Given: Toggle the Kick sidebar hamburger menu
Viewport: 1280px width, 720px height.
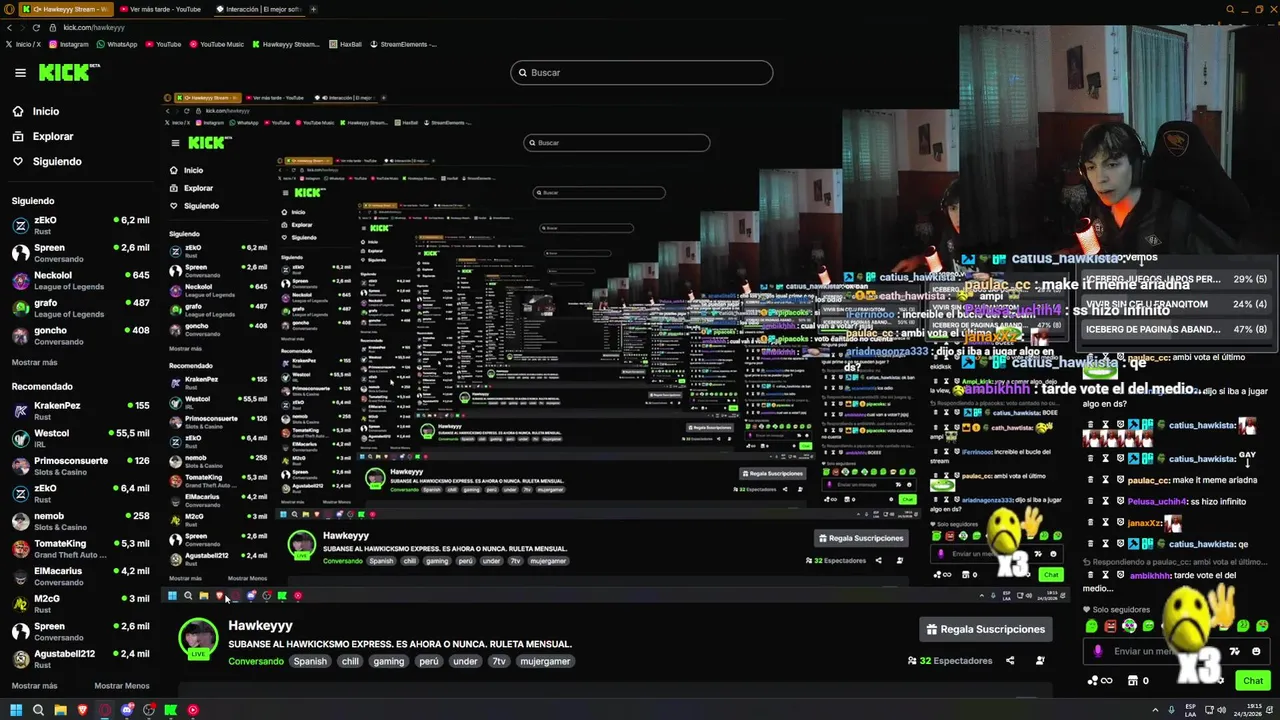Looking at the screenshot, I should tap(20, 72).
